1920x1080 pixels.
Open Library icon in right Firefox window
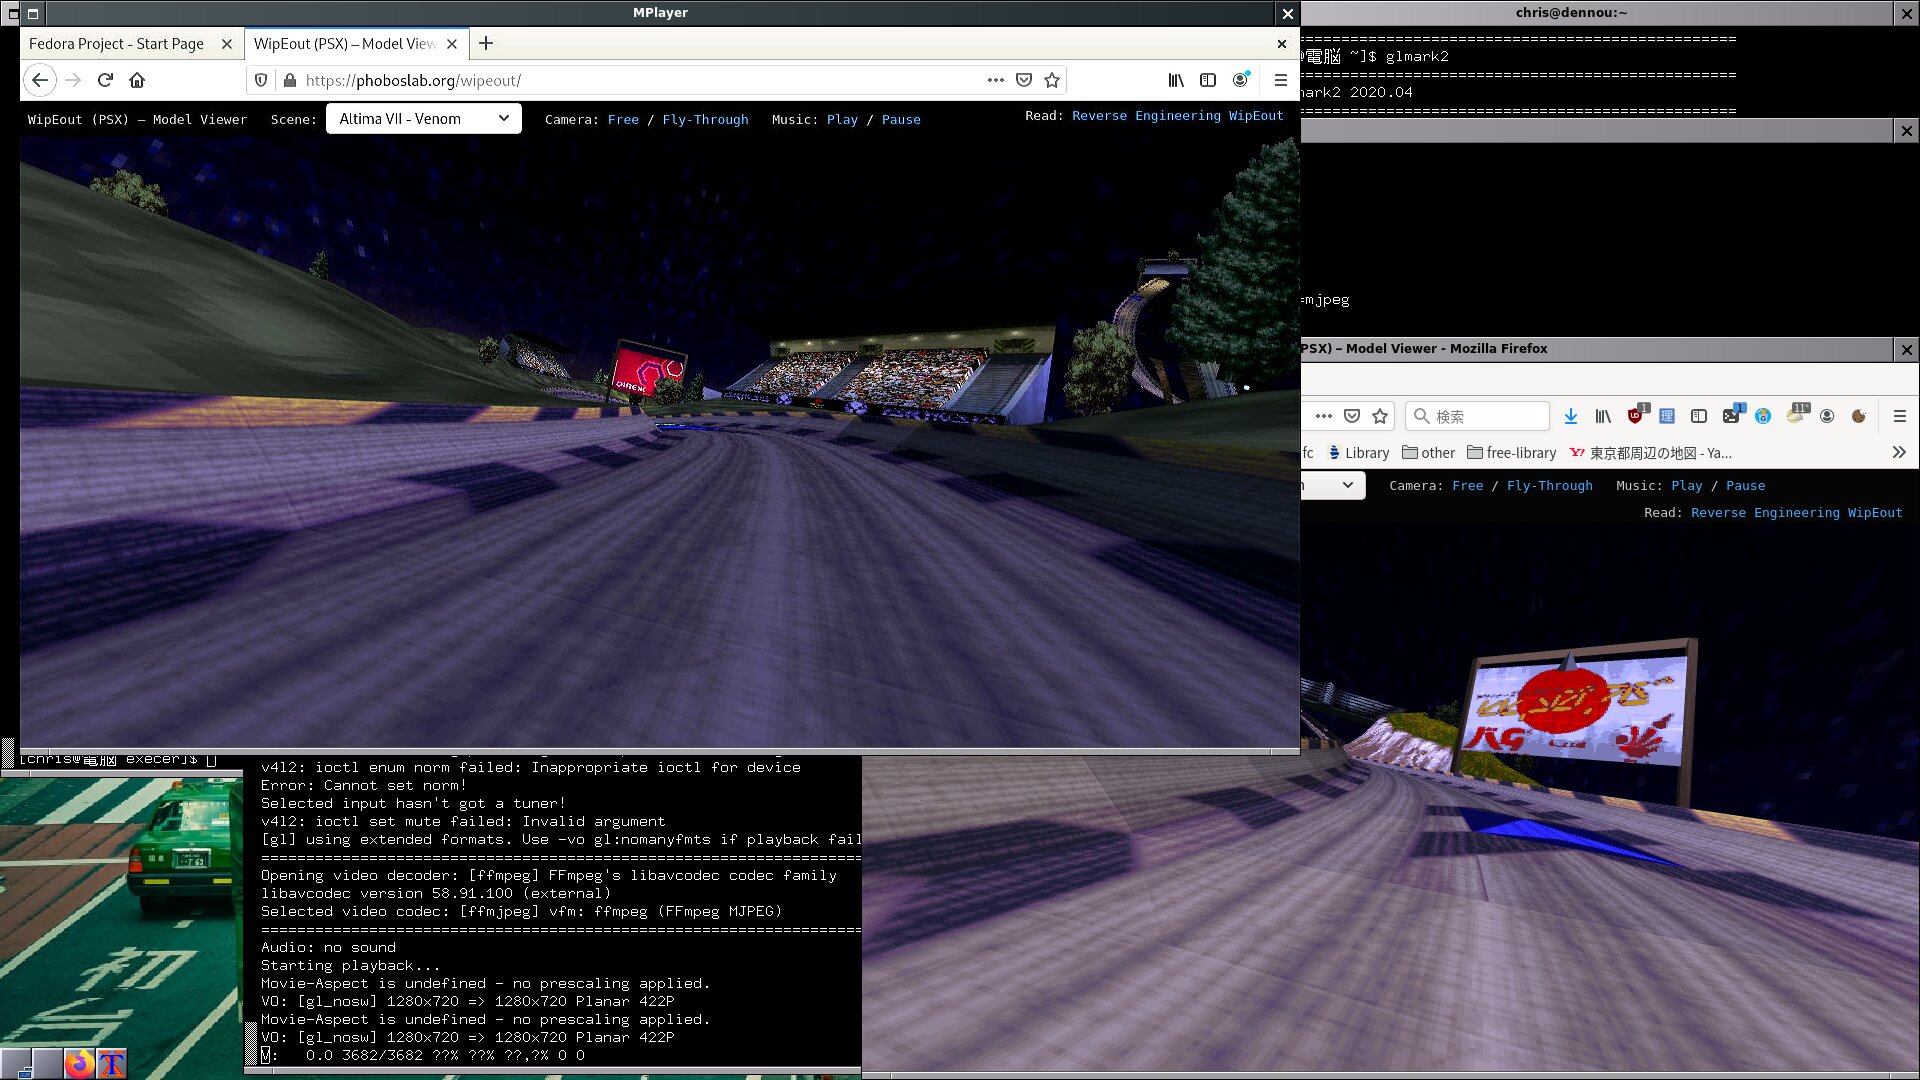point(1603,416)
